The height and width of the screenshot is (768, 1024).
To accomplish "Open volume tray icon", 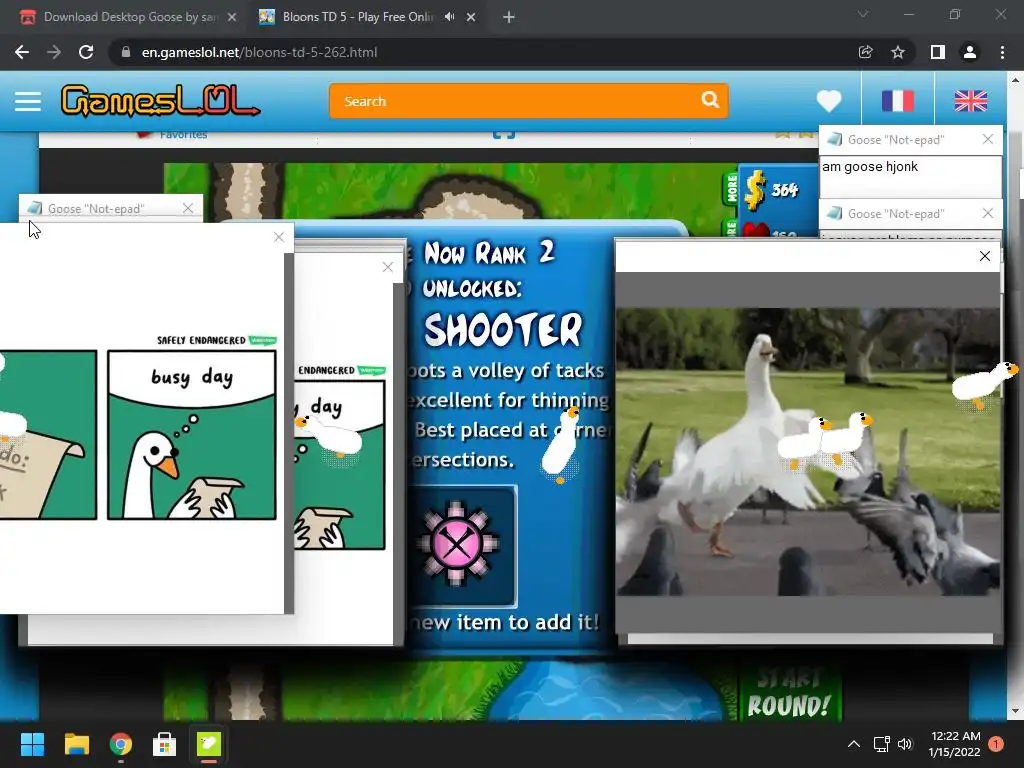I will click(x=905, y=744).
